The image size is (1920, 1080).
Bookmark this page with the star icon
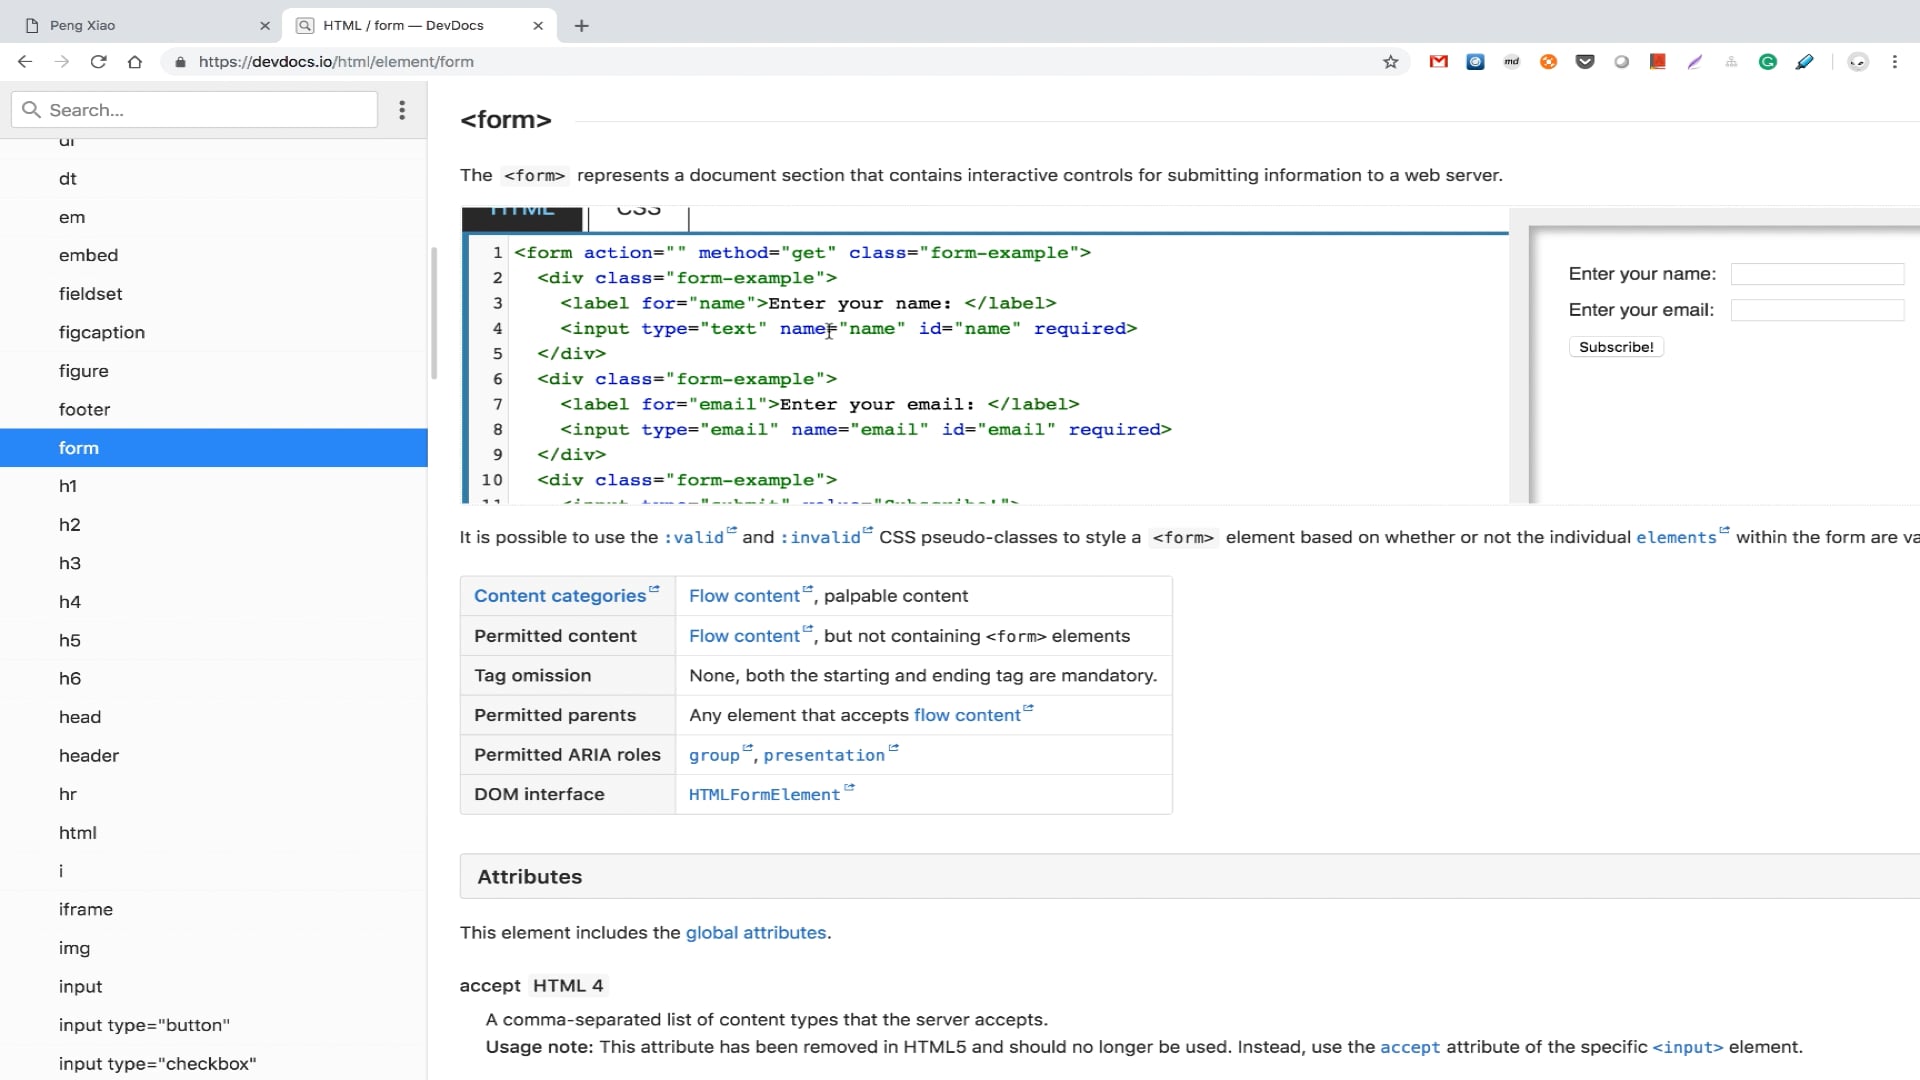1390,62
